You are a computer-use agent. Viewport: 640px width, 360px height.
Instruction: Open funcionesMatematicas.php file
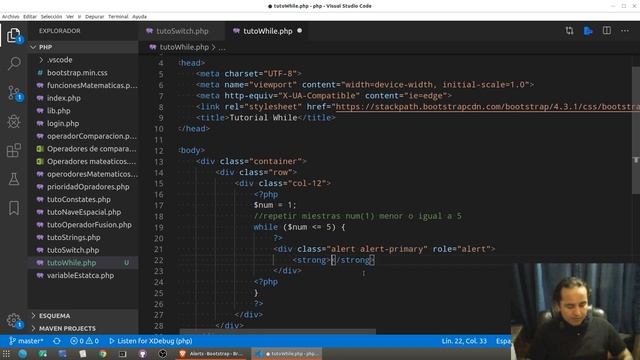click(83, 85)
